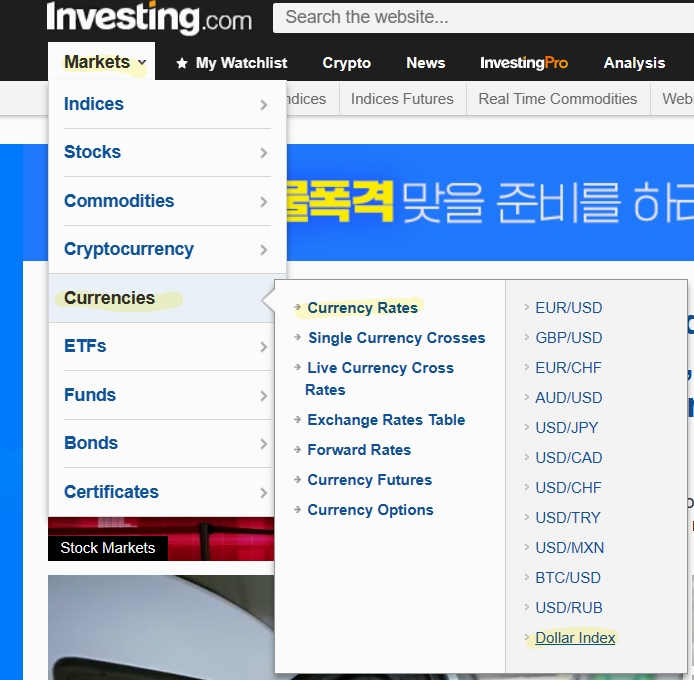694x680 pixels.
Task: Open the USD/TRY pair
Action: click(568, 518)
